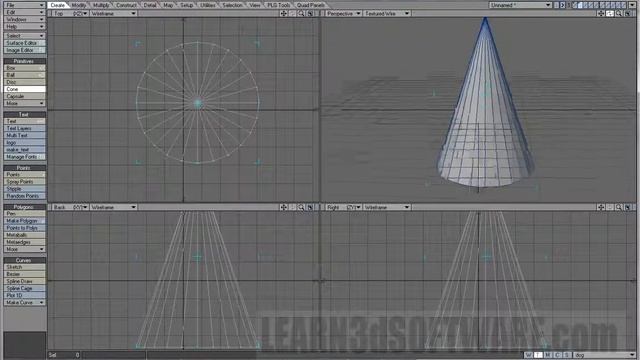Viewport: 640px width, 360px height.
Task: Click the previous layer bank arrow button
Action: tap(556, 5)
